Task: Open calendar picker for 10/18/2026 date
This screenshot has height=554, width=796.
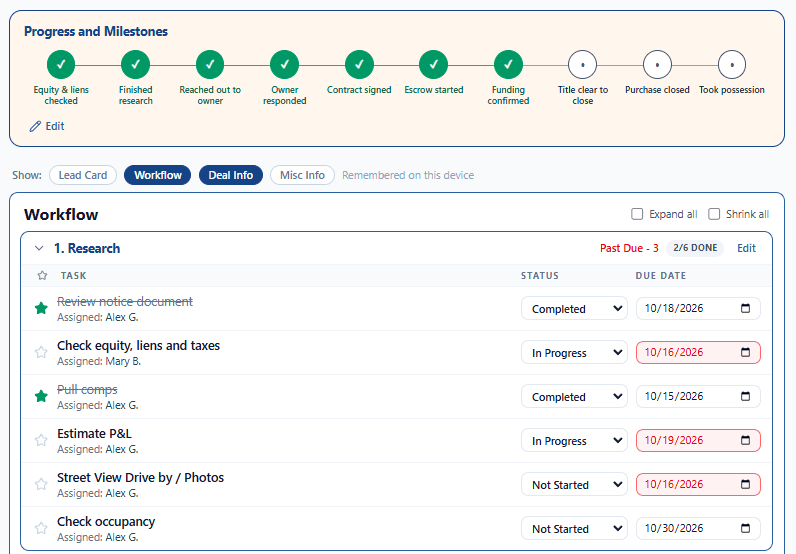Action: pos(745,308)
